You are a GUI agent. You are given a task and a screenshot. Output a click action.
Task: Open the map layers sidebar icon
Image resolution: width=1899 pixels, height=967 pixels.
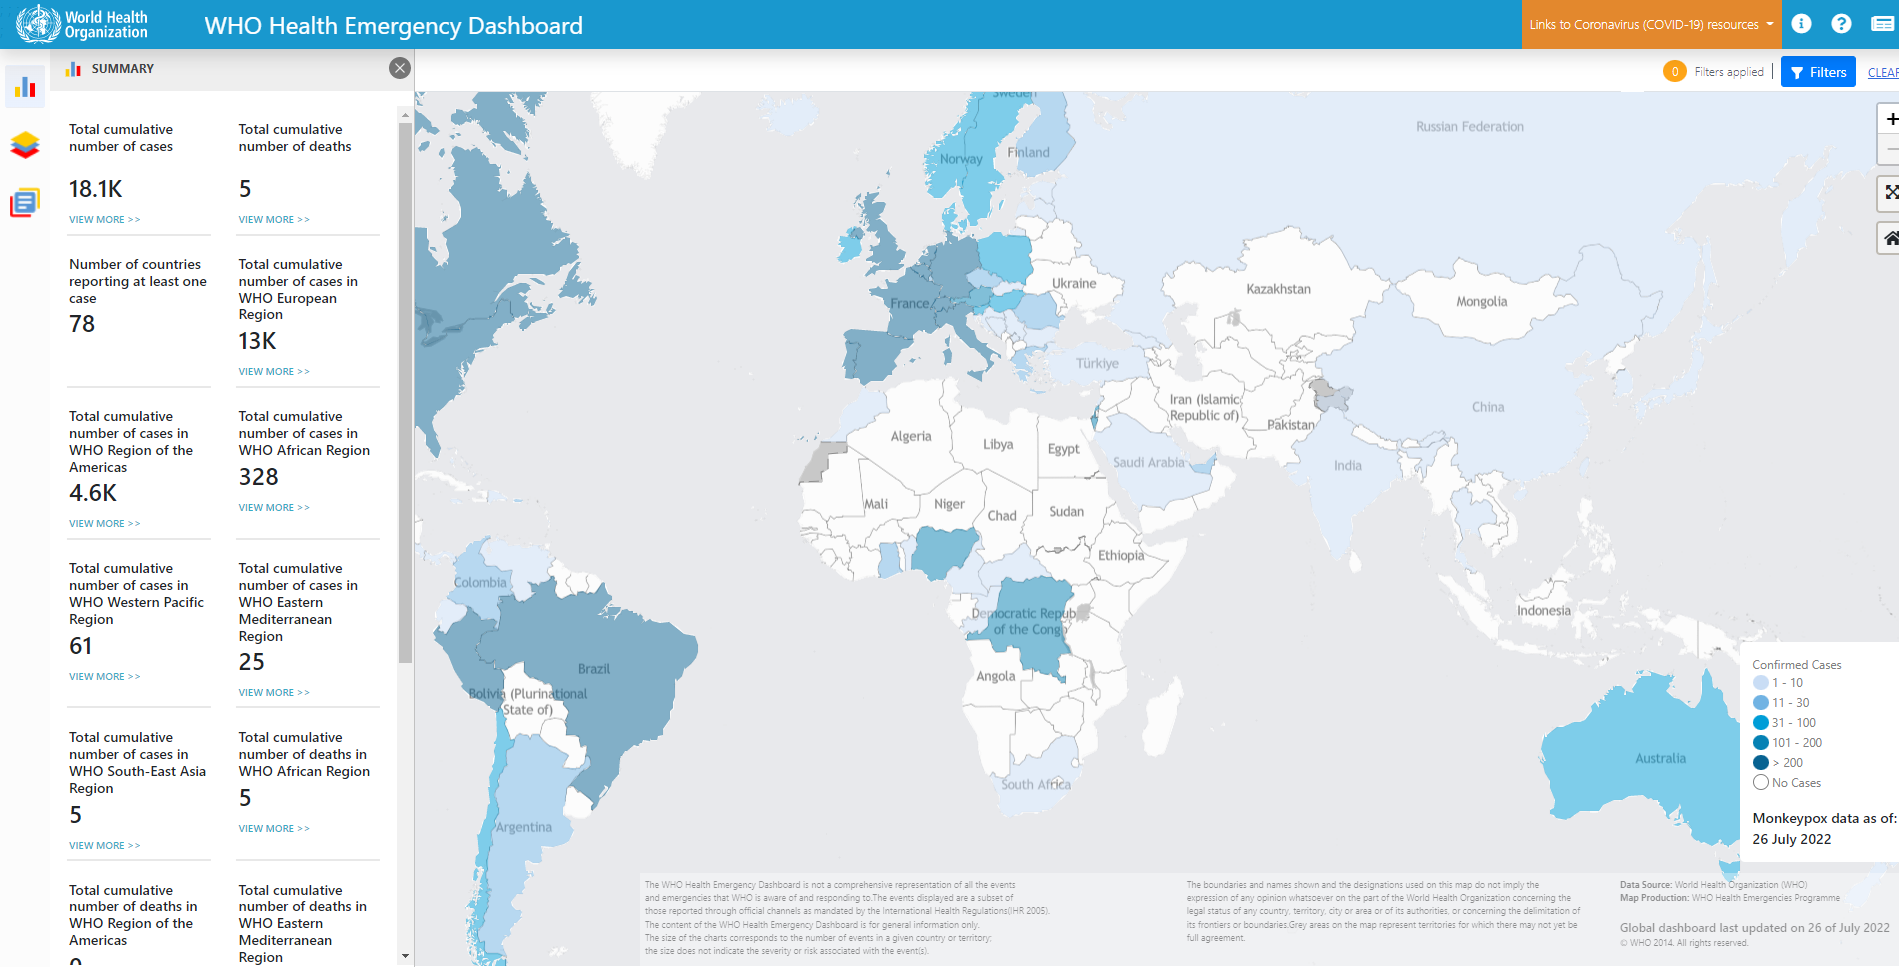tap(25, 145)
